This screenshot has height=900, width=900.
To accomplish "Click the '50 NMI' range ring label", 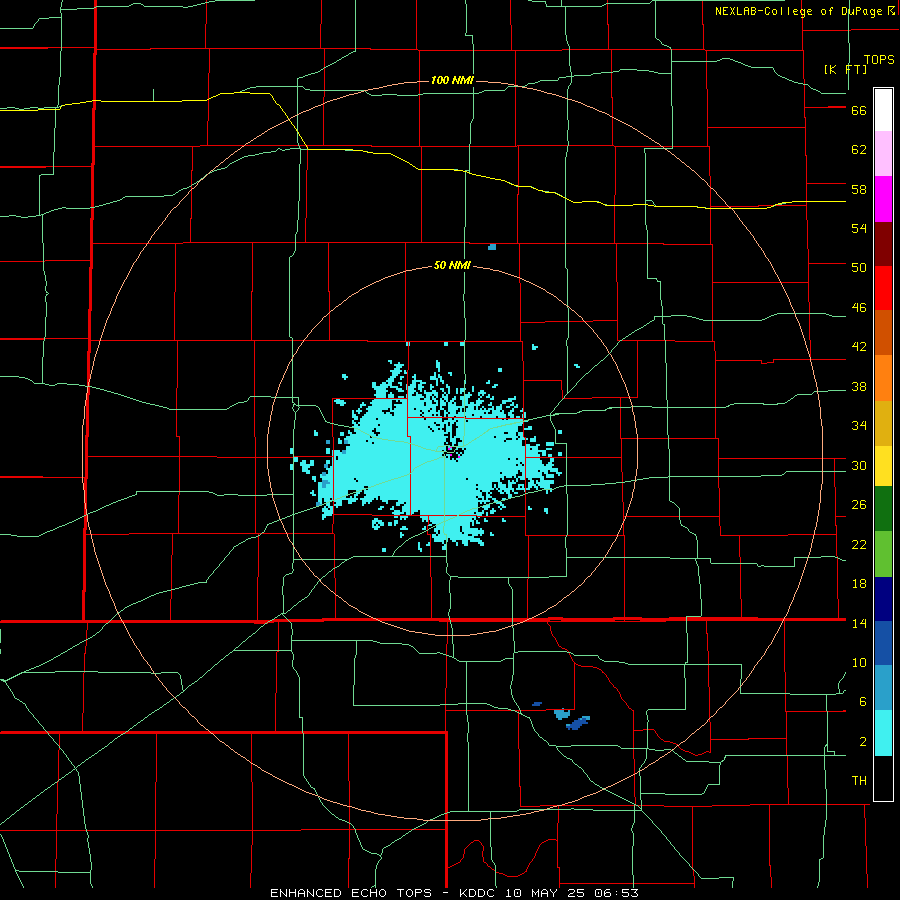I will [x=452, y=265].
